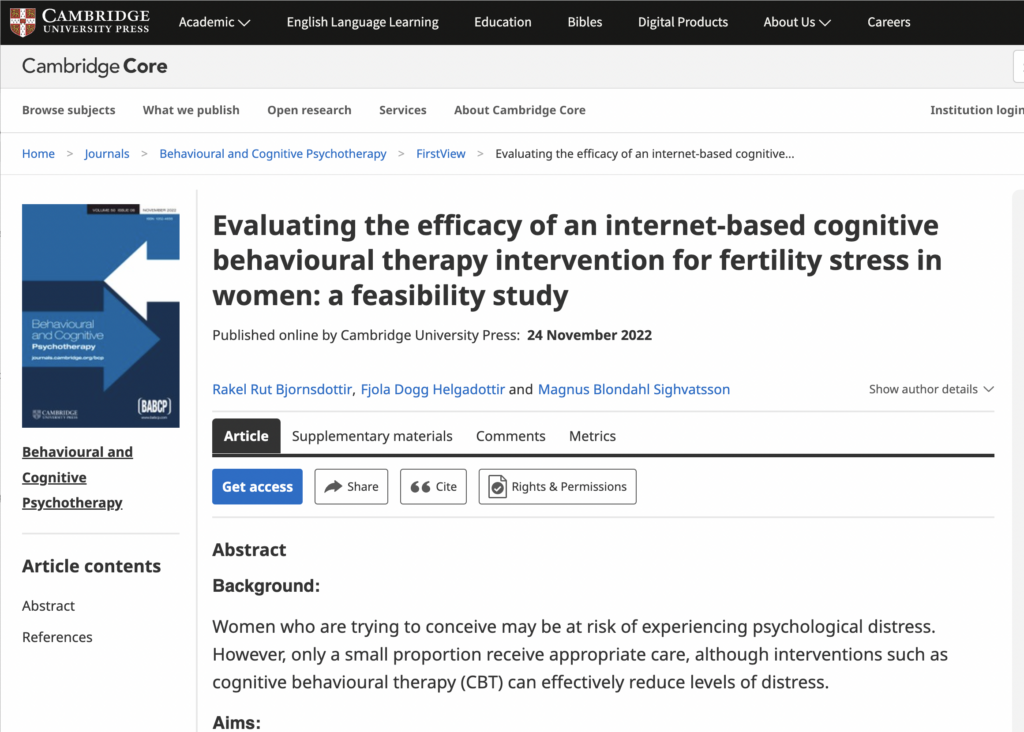The image size is (1024, 732).
Task: Open FirstView breadcrumb link
Action: 441,154
